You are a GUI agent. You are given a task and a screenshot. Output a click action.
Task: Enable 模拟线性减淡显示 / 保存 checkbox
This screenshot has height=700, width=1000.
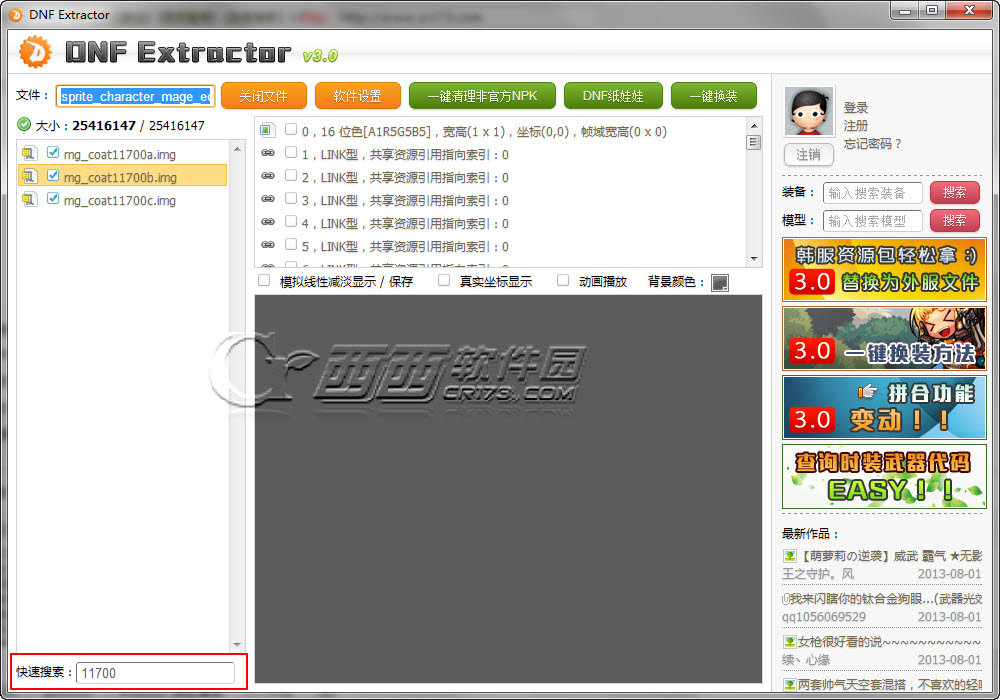[x=264, y=281]
